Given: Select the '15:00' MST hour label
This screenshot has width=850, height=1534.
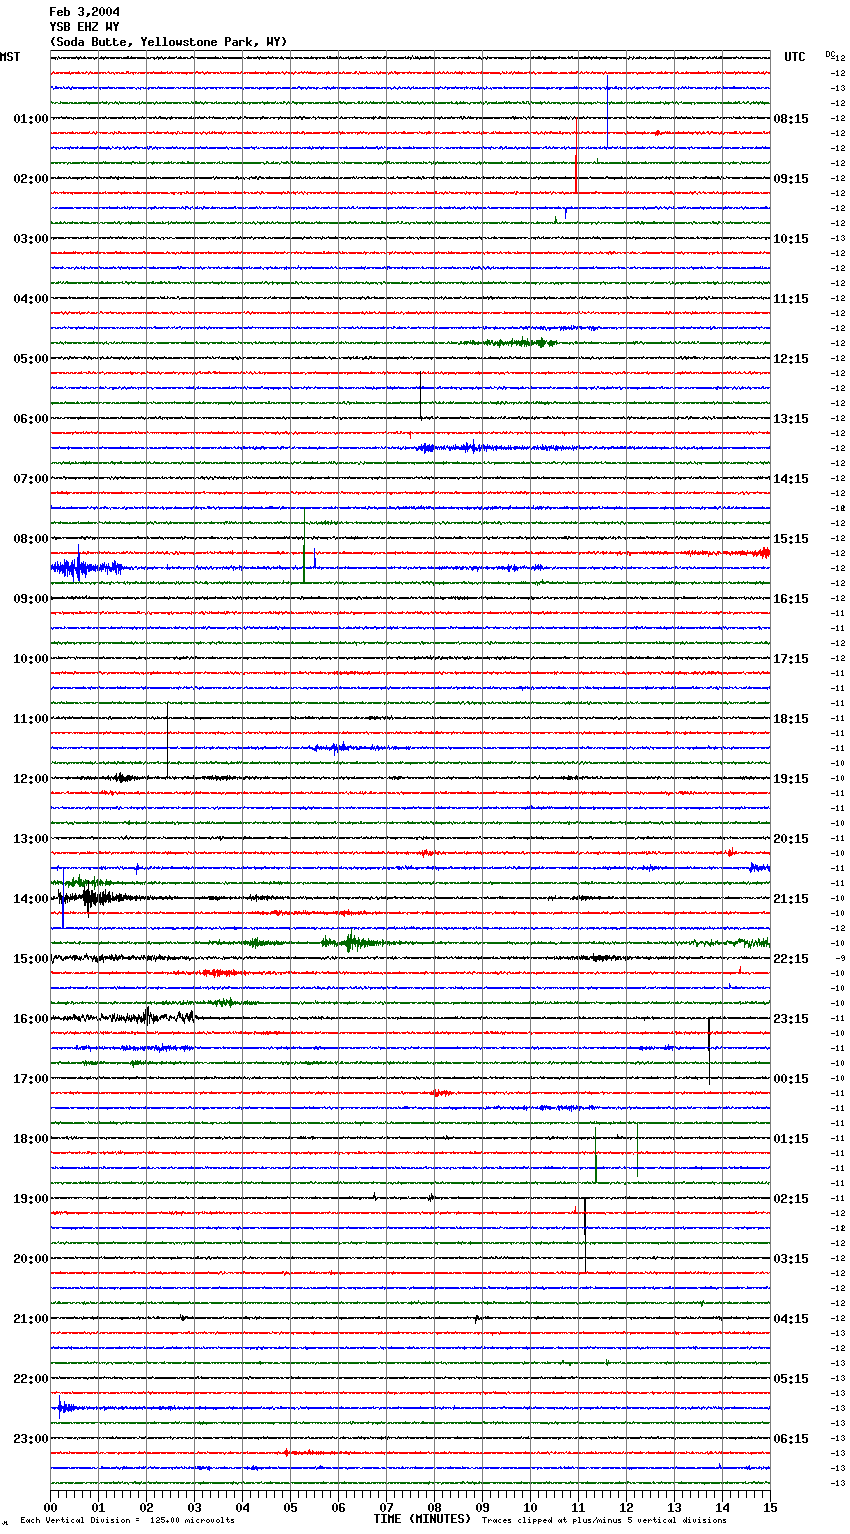Looking at the screenshot, I should pyautogui.click(x=31, y=959).
